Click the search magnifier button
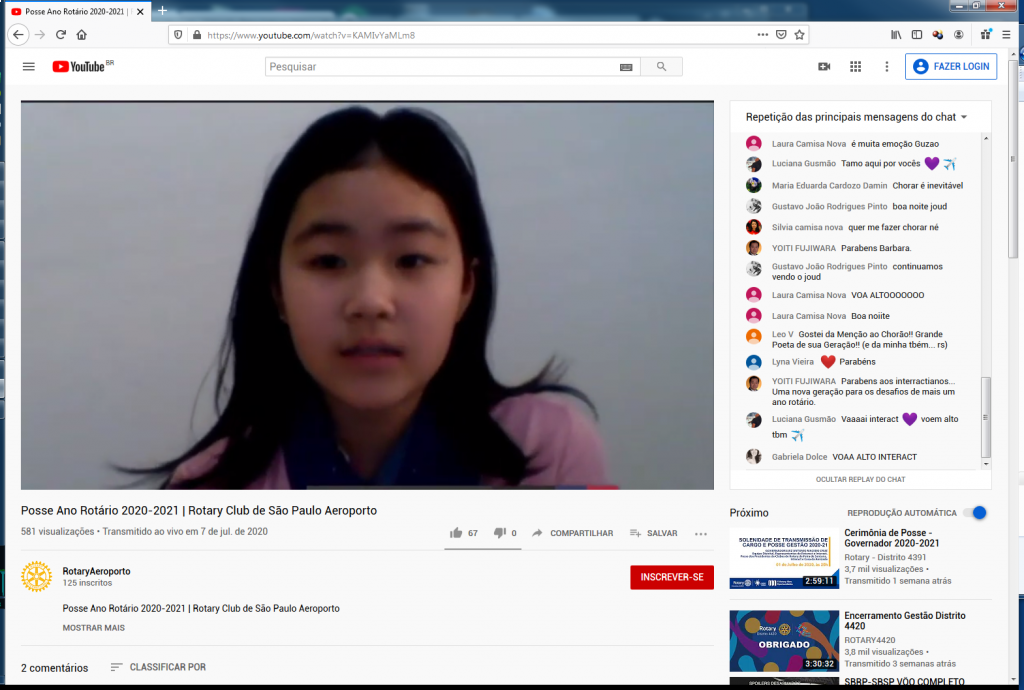Viewport: 1024px width, 690px height. [661, 67]
